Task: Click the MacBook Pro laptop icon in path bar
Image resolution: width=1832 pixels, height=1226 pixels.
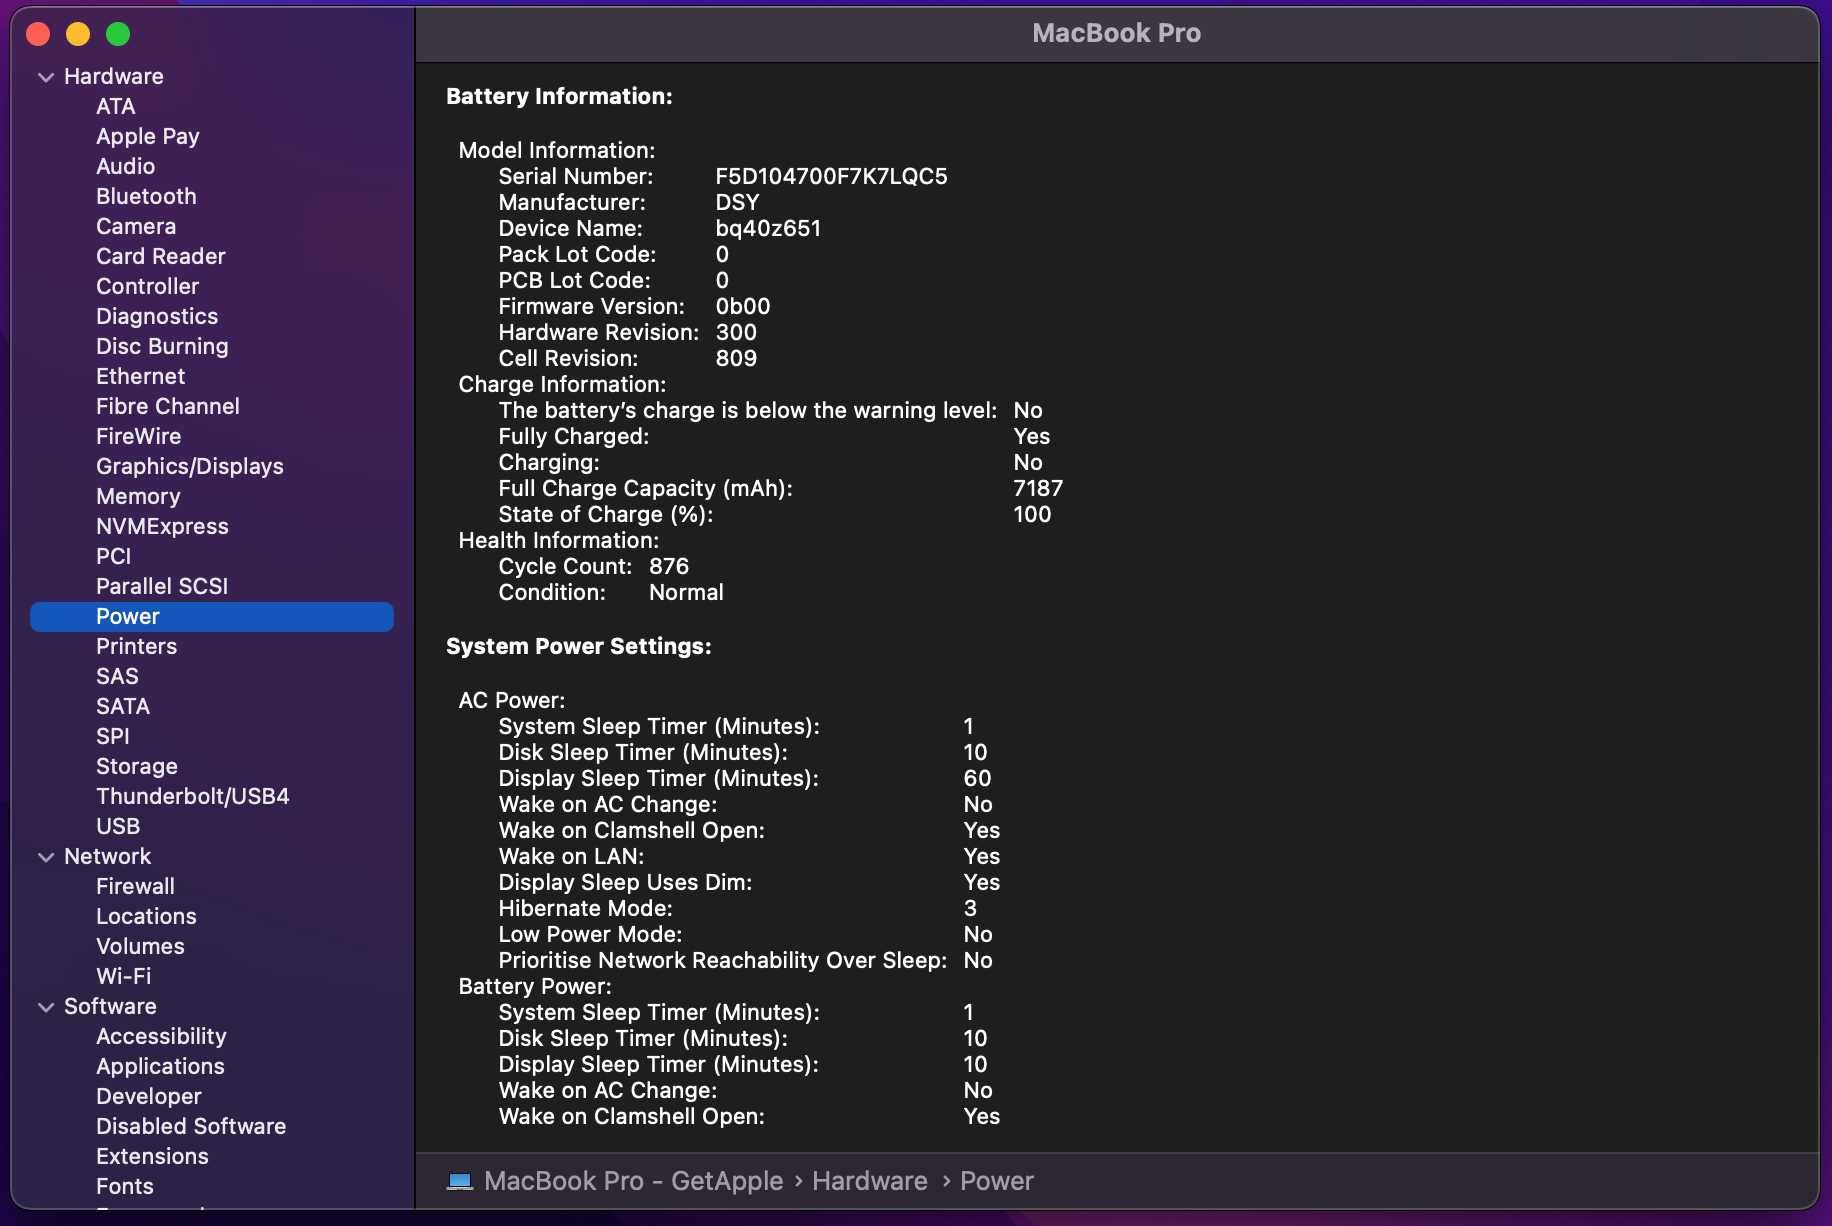Action: click(460, 1181)
